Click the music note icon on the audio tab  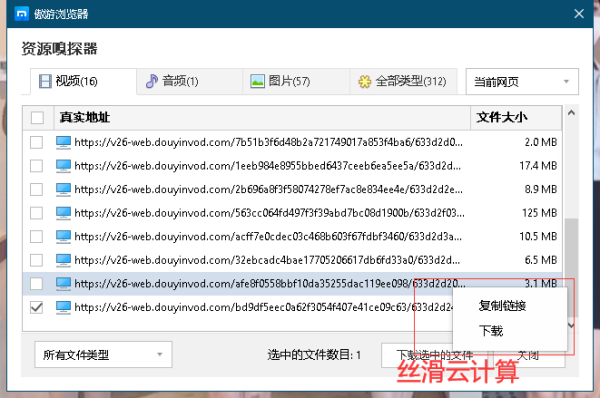click(152, 81)
